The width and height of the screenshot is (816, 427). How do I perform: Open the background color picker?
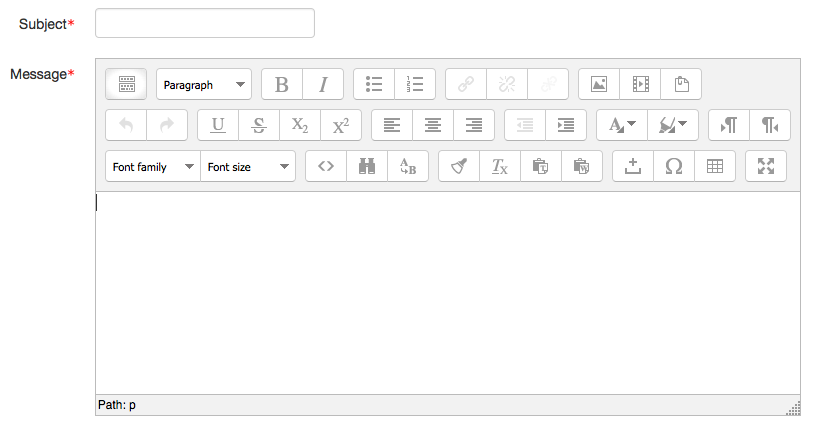673,125
